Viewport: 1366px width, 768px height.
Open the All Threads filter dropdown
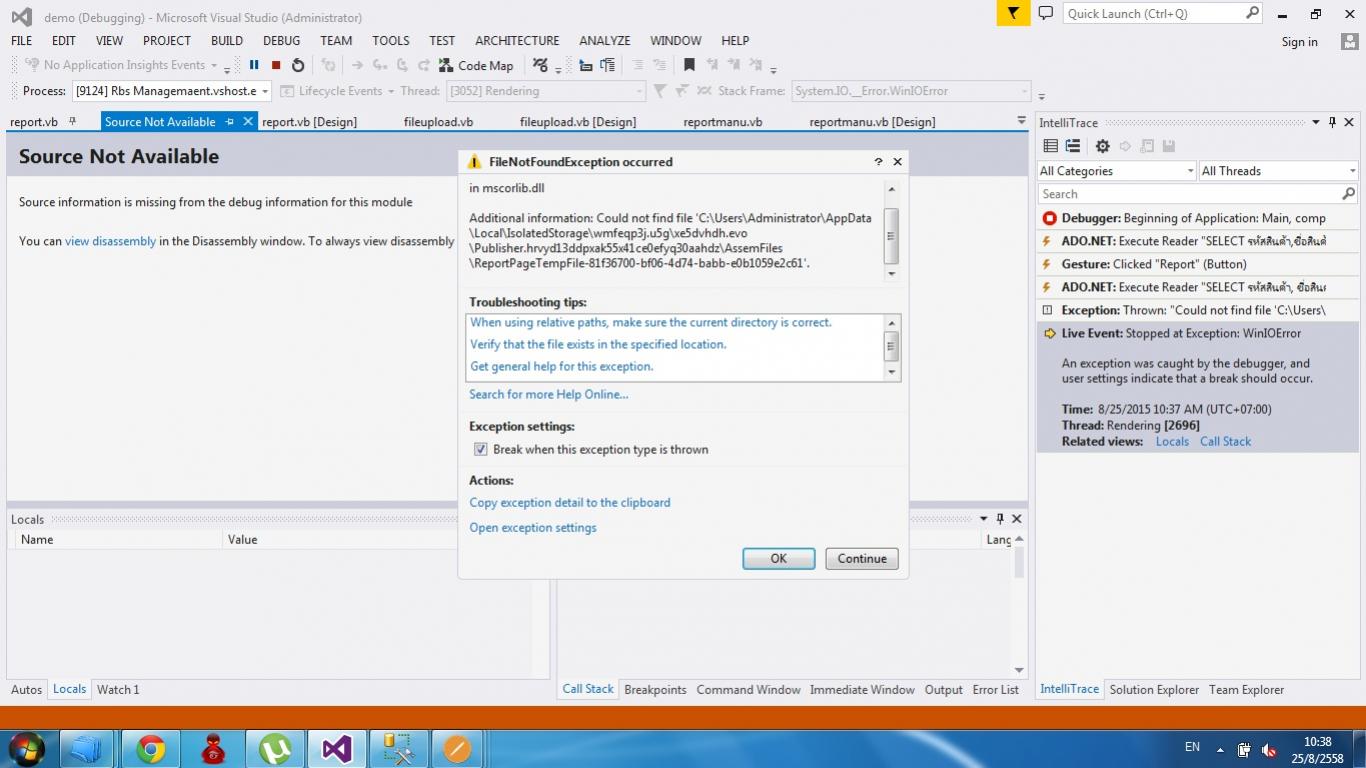tap(1352, 171)
